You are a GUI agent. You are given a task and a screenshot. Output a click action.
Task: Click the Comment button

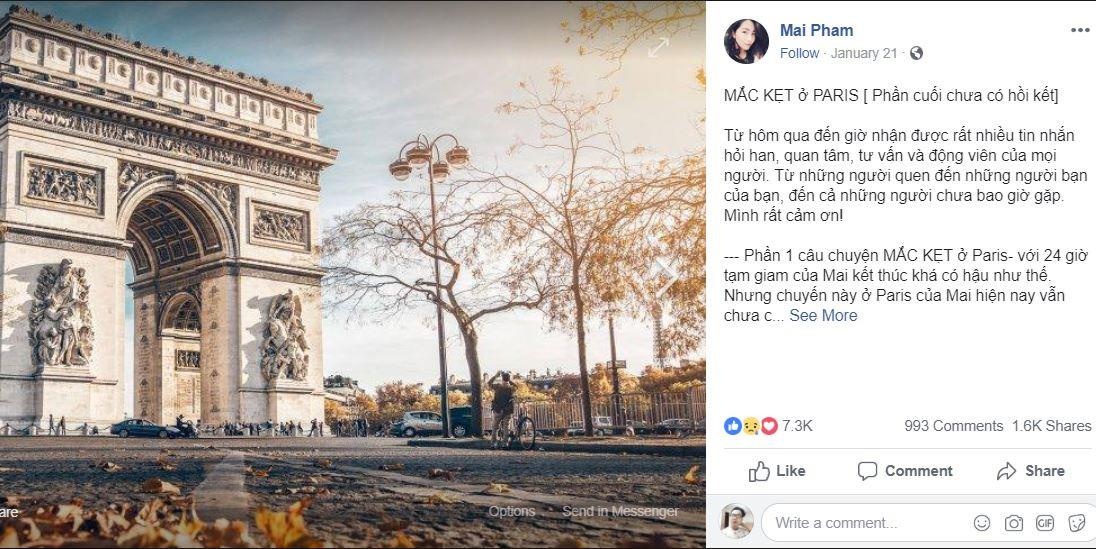(904, 471)
